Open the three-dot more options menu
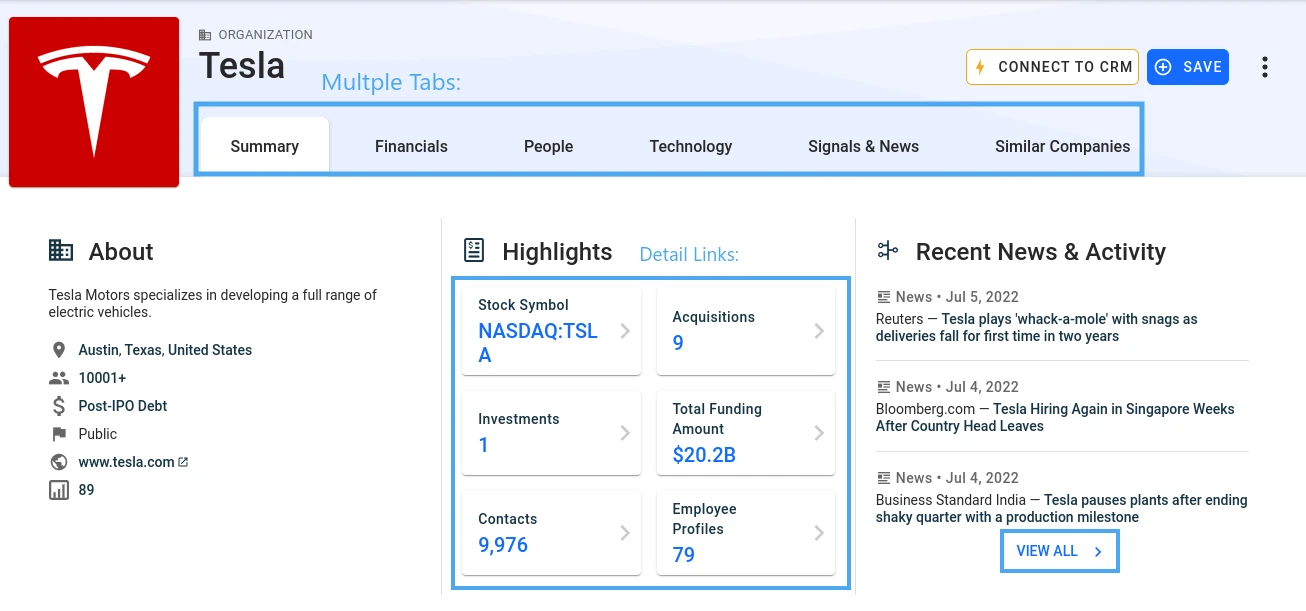Screen dimensions: 1306x611 tap(1265, 67)
